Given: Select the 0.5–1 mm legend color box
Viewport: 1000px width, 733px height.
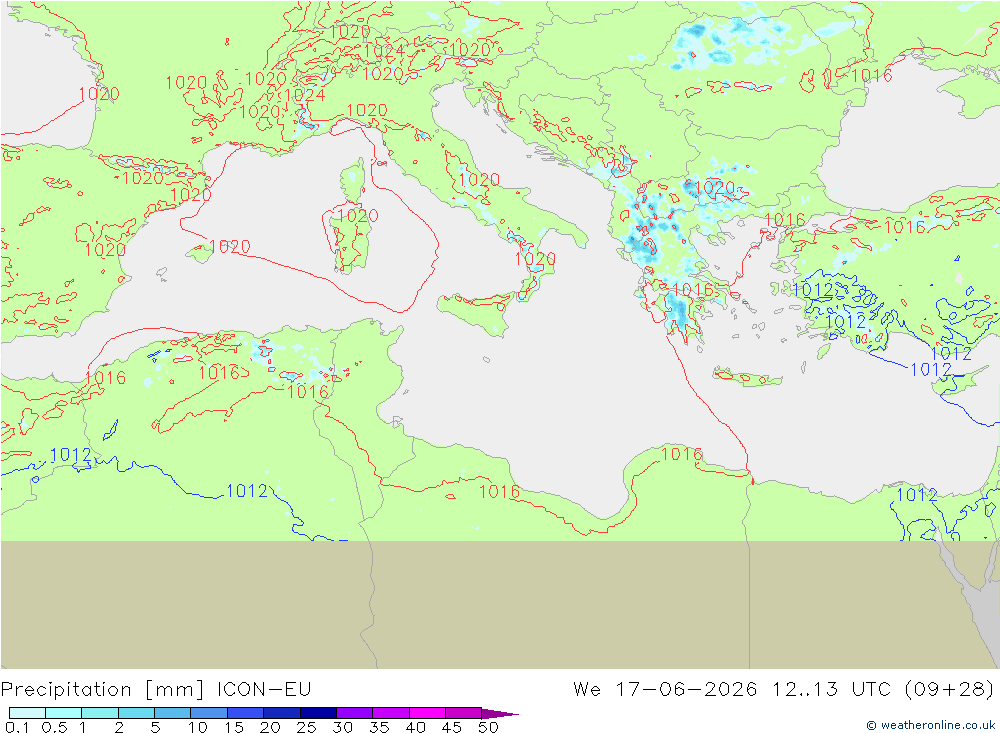Looking at the screenshot, I should coord(63,713).
